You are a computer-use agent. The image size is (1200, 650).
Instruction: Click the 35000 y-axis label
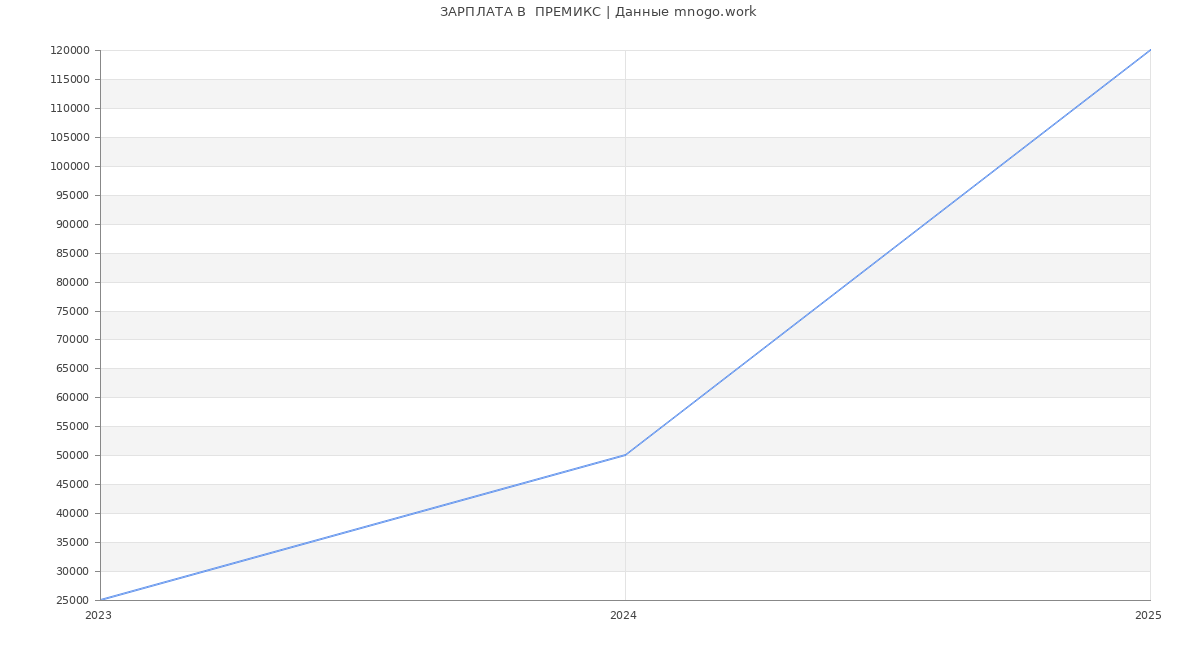(73, 542)
